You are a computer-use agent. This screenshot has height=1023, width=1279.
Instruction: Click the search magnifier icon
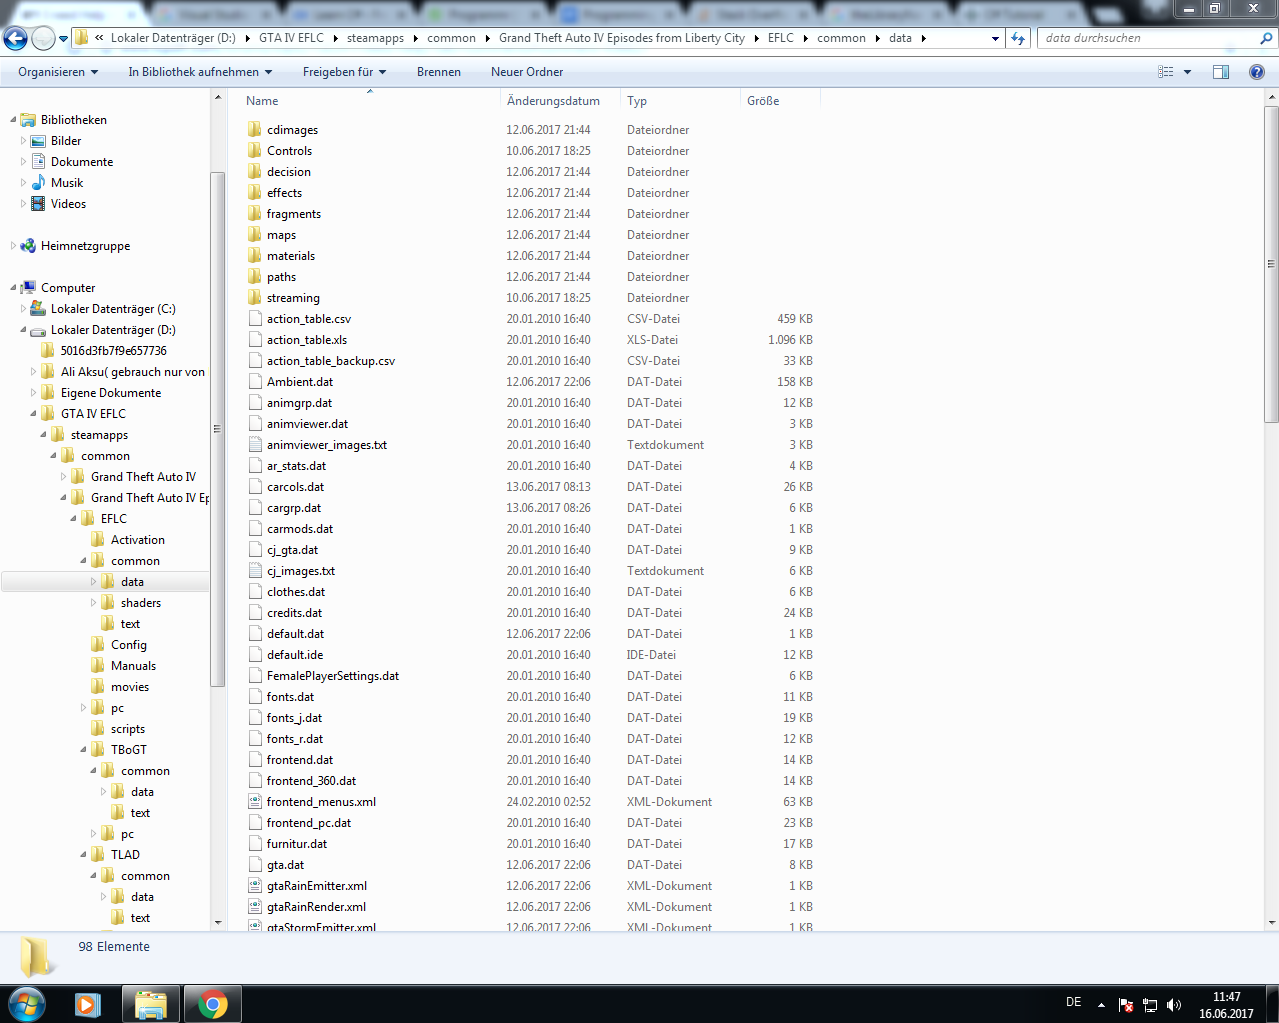pos(1266,38)
